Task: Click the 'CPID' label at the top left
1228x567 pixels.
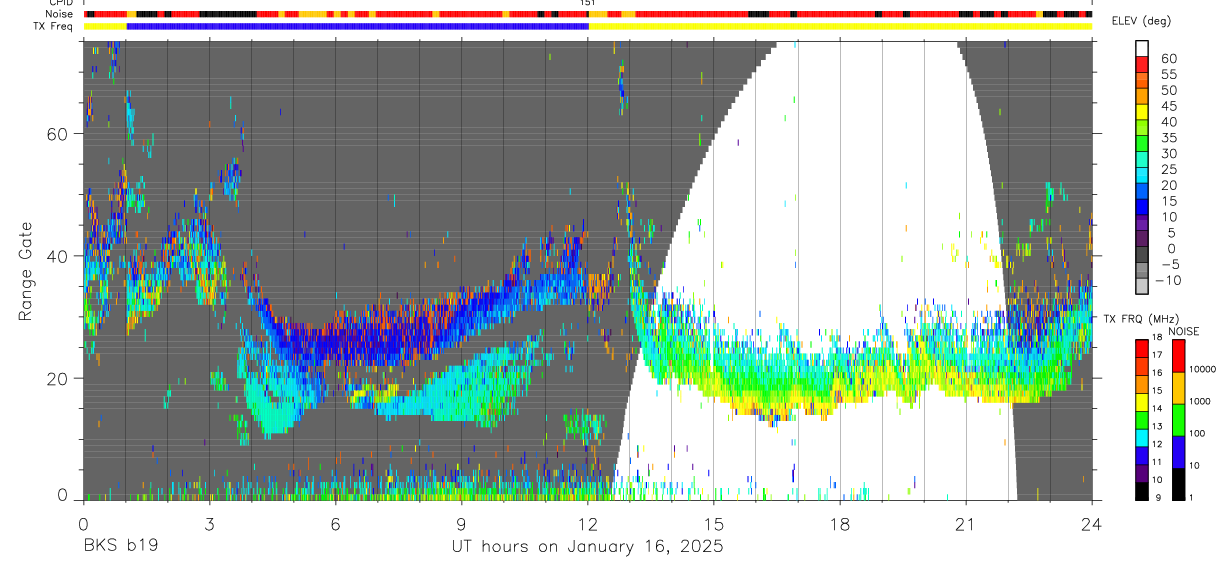Action: tap(63, 3)
